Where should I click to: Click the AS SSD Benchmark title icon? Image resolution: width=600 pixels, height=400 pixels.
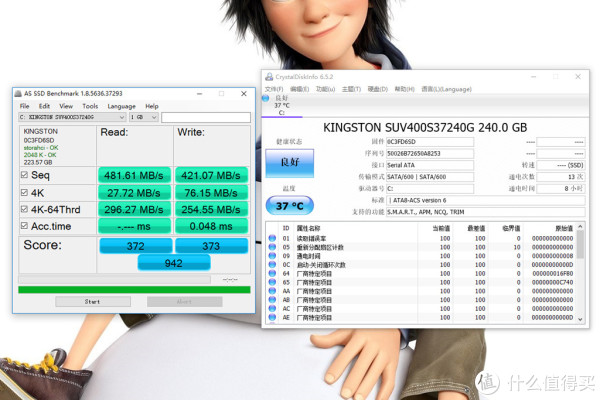pyautogui.click(x=18, y=93)
